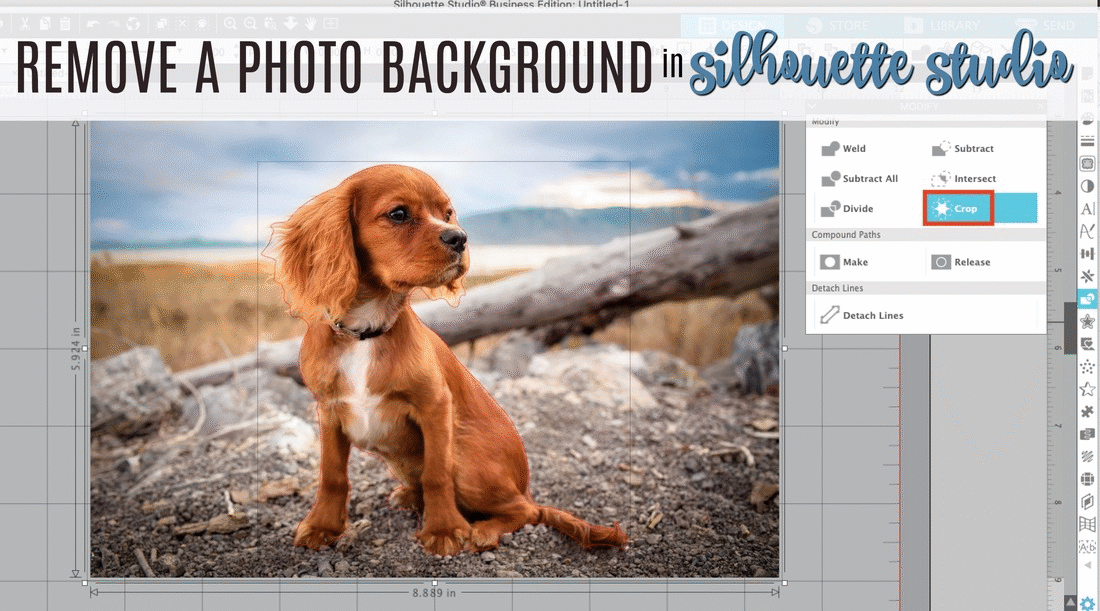The width and height of the screenshot is (1100, 611).
Task: Switch to the DESIGN tab
Action: tap(733, 26)
